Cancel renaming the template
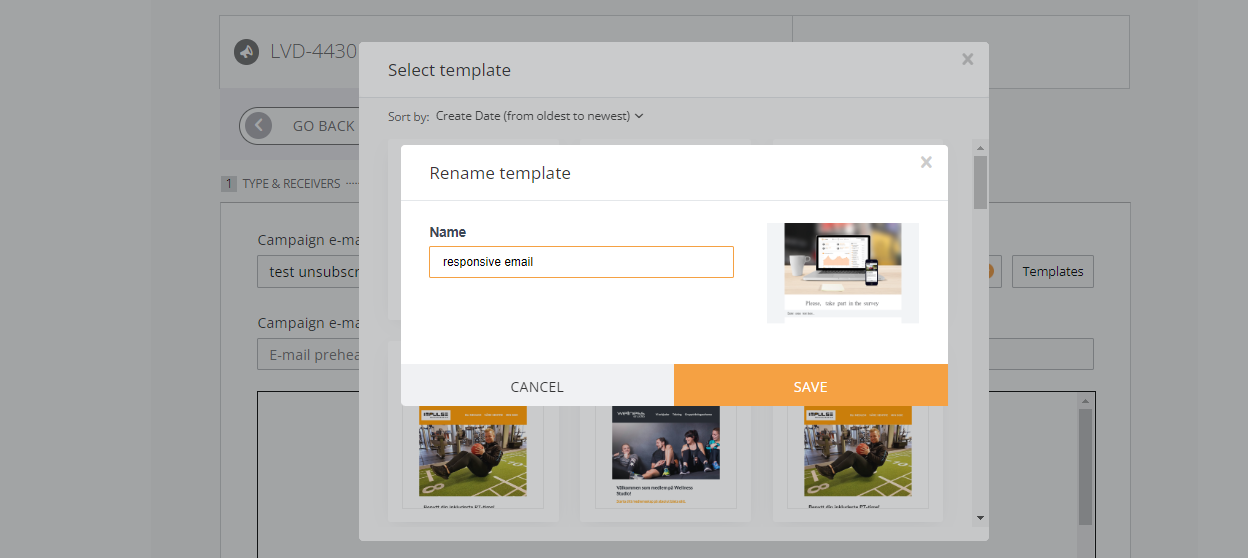 click(537, 386)
